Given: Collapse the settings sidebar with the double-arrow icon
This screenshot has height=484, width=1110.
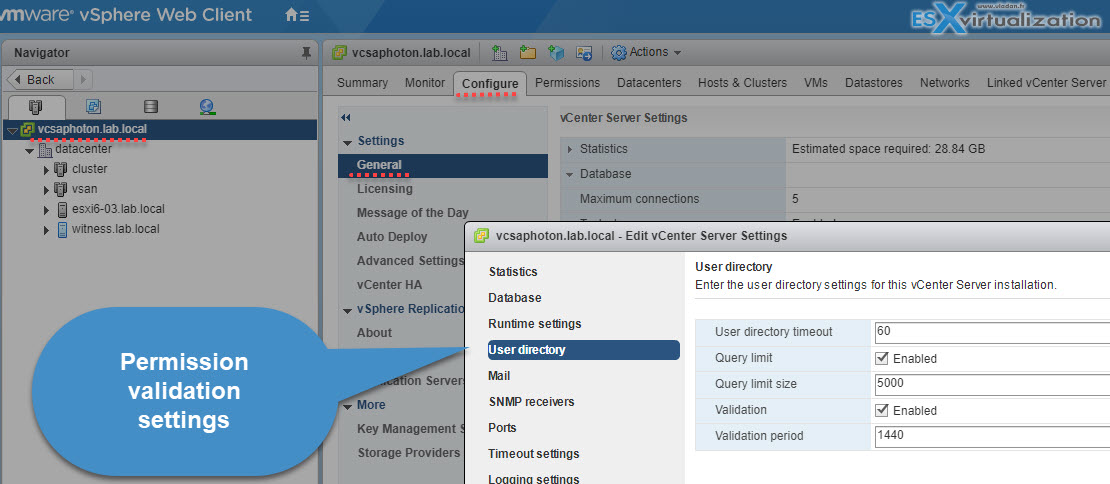Looking at the screenshot, I should 345,117.
